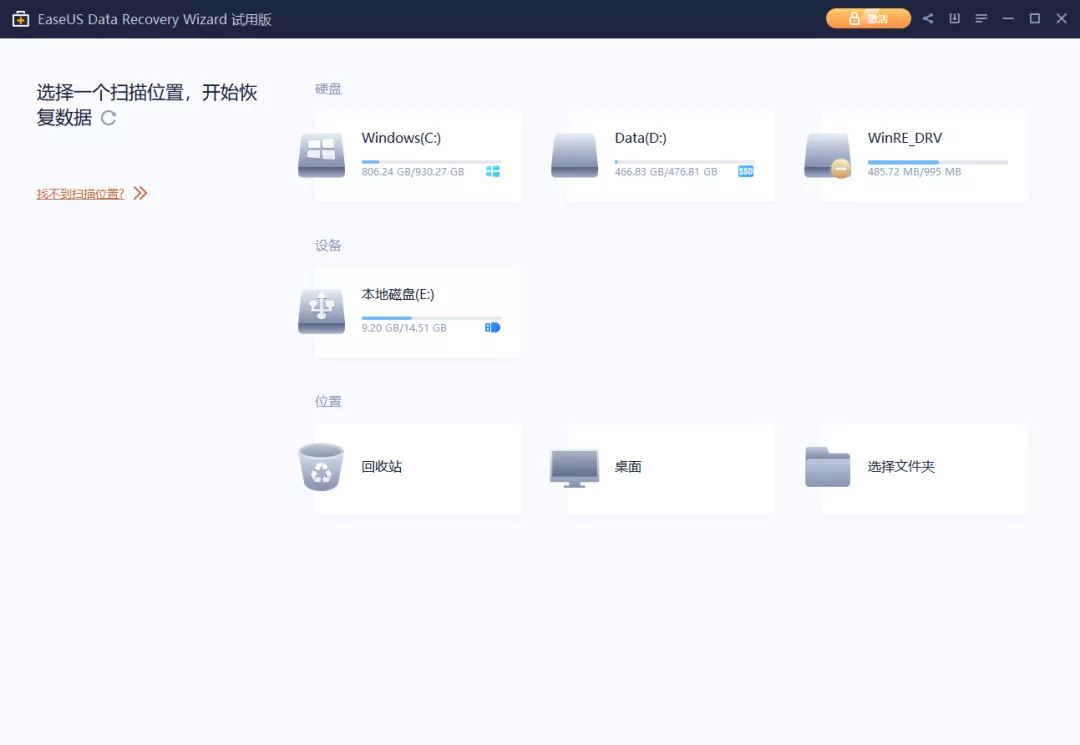Click the 设备 section header
Viewport: 1080px width, 745px height.
328,245
